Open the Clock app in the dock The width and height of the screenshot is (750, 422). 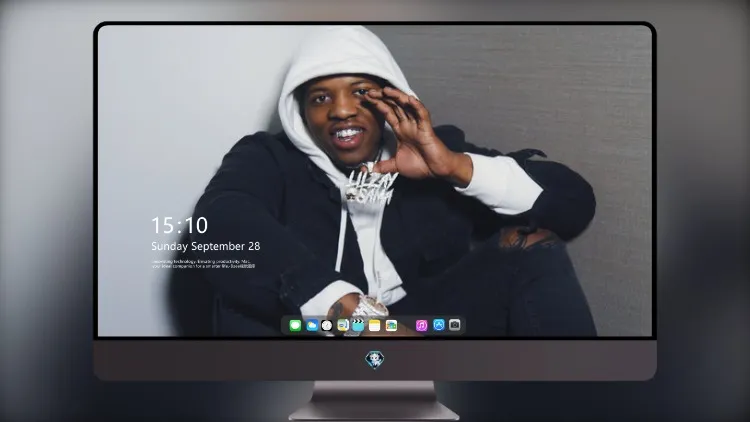(327, 325)
